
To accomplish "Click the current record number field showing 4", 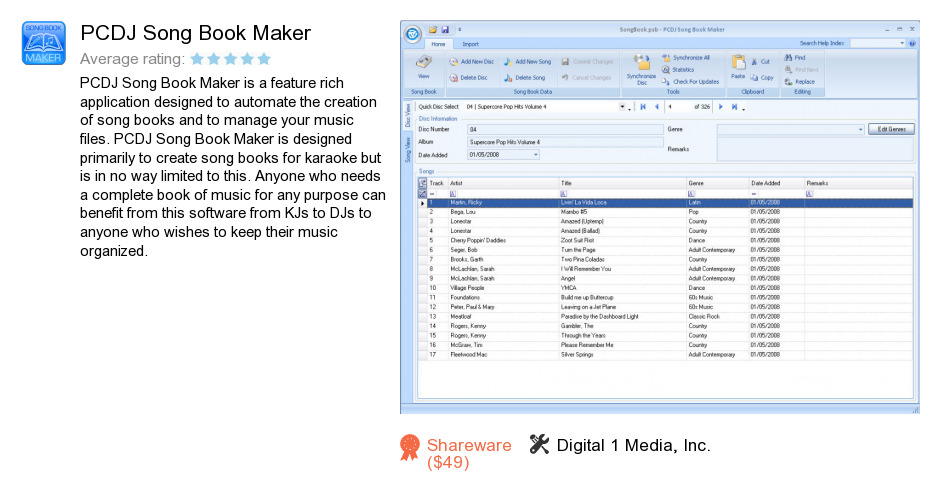I will tap(679, 107).
